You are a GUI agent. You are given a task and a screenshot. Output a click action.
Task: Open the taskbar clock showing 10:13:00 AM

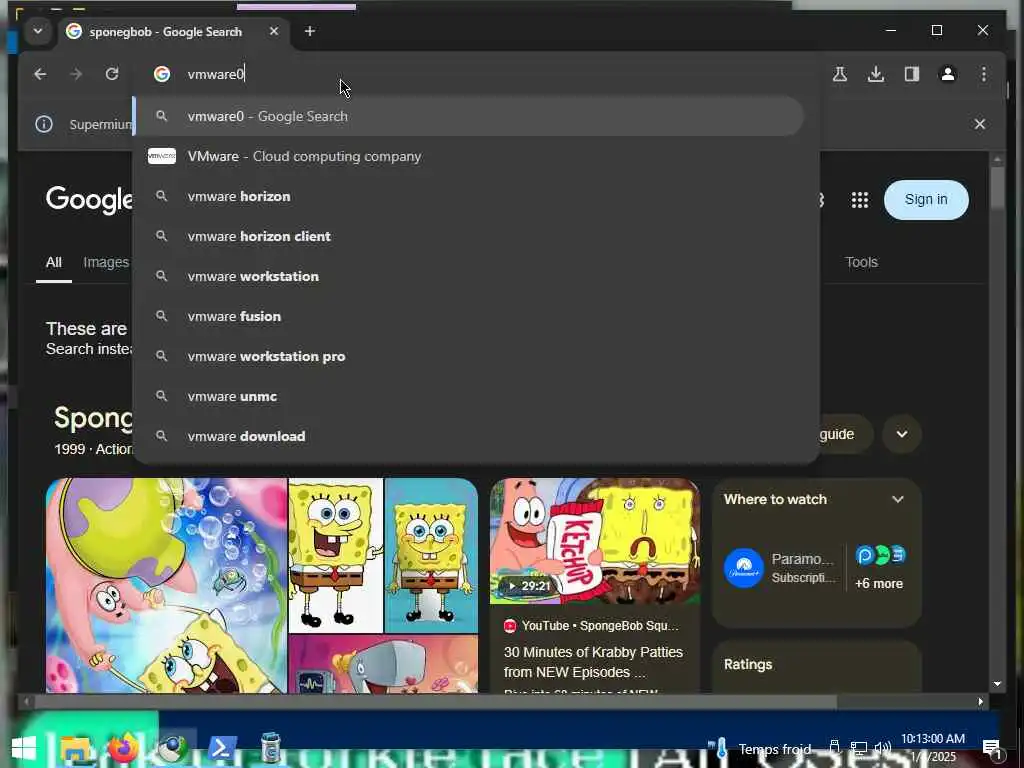[933, 748]
